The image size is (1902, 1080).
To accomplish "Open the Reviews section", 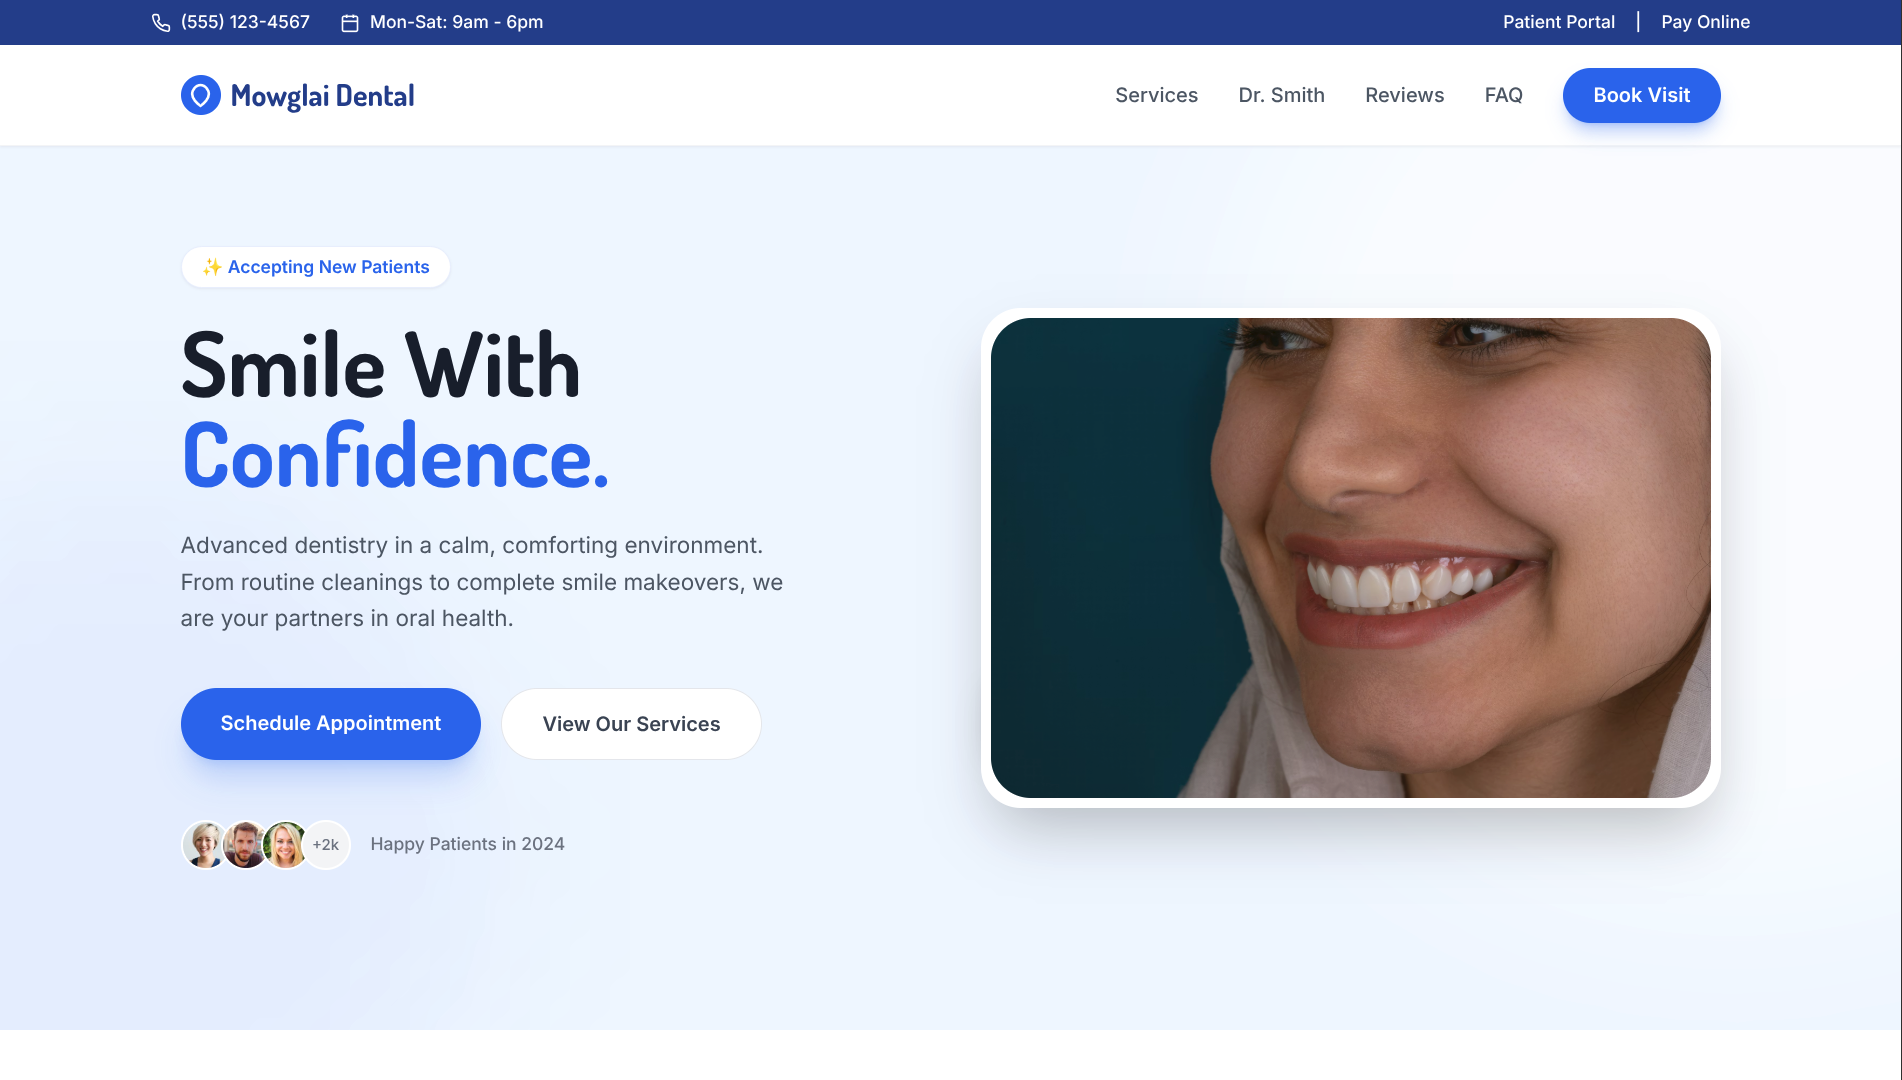I will [1404, 95].
